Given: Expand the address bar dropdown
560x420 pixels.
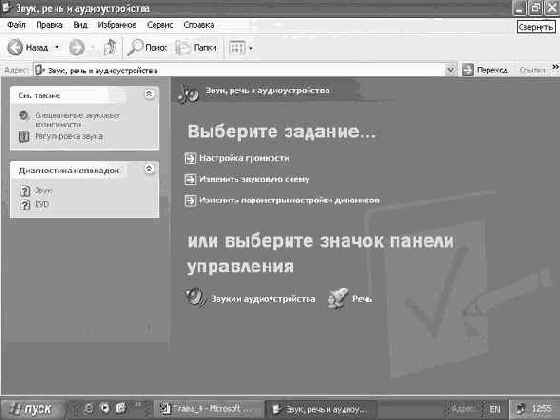Looking at the screenshot, I should click(451, 70).
